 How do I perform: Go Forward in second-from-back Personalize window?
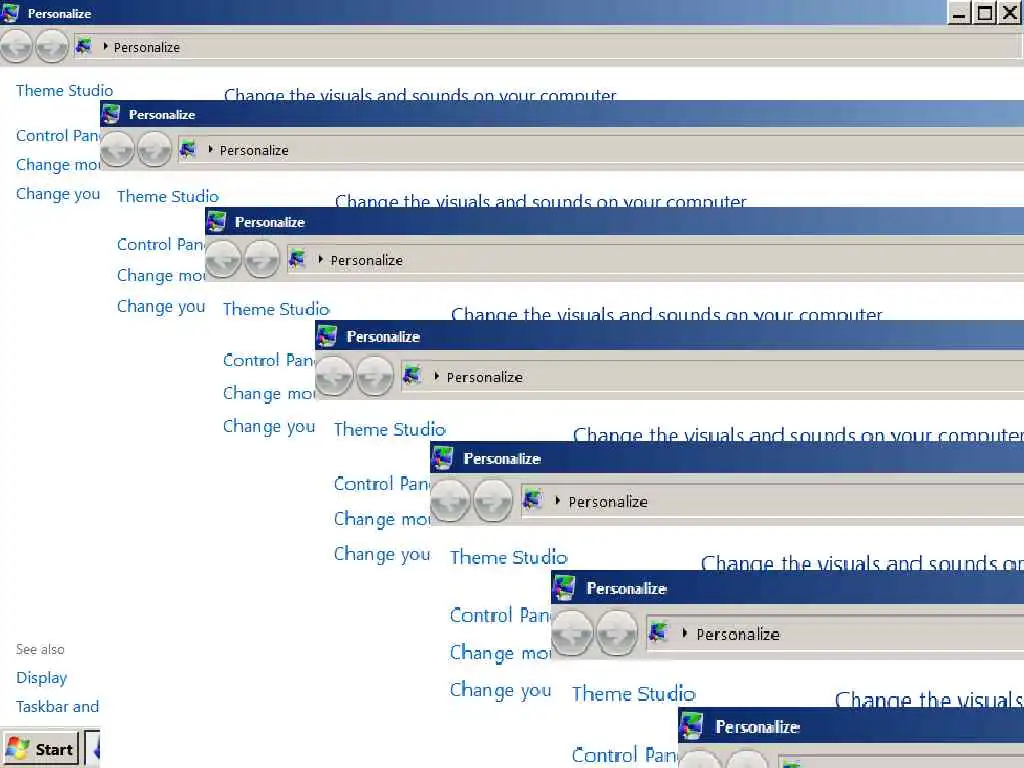154,150
